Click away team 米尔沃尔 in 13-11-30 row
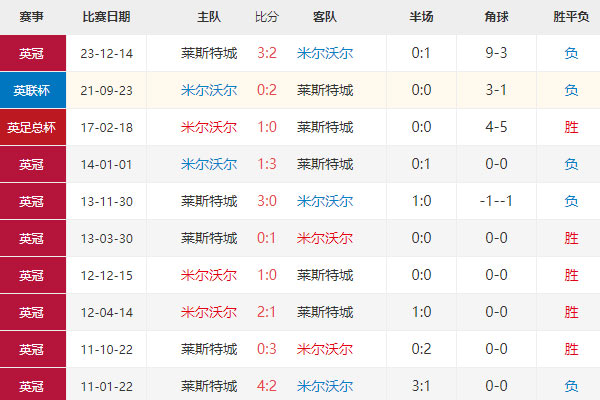Viewport: 600px width, 400px height. (324, 201)
